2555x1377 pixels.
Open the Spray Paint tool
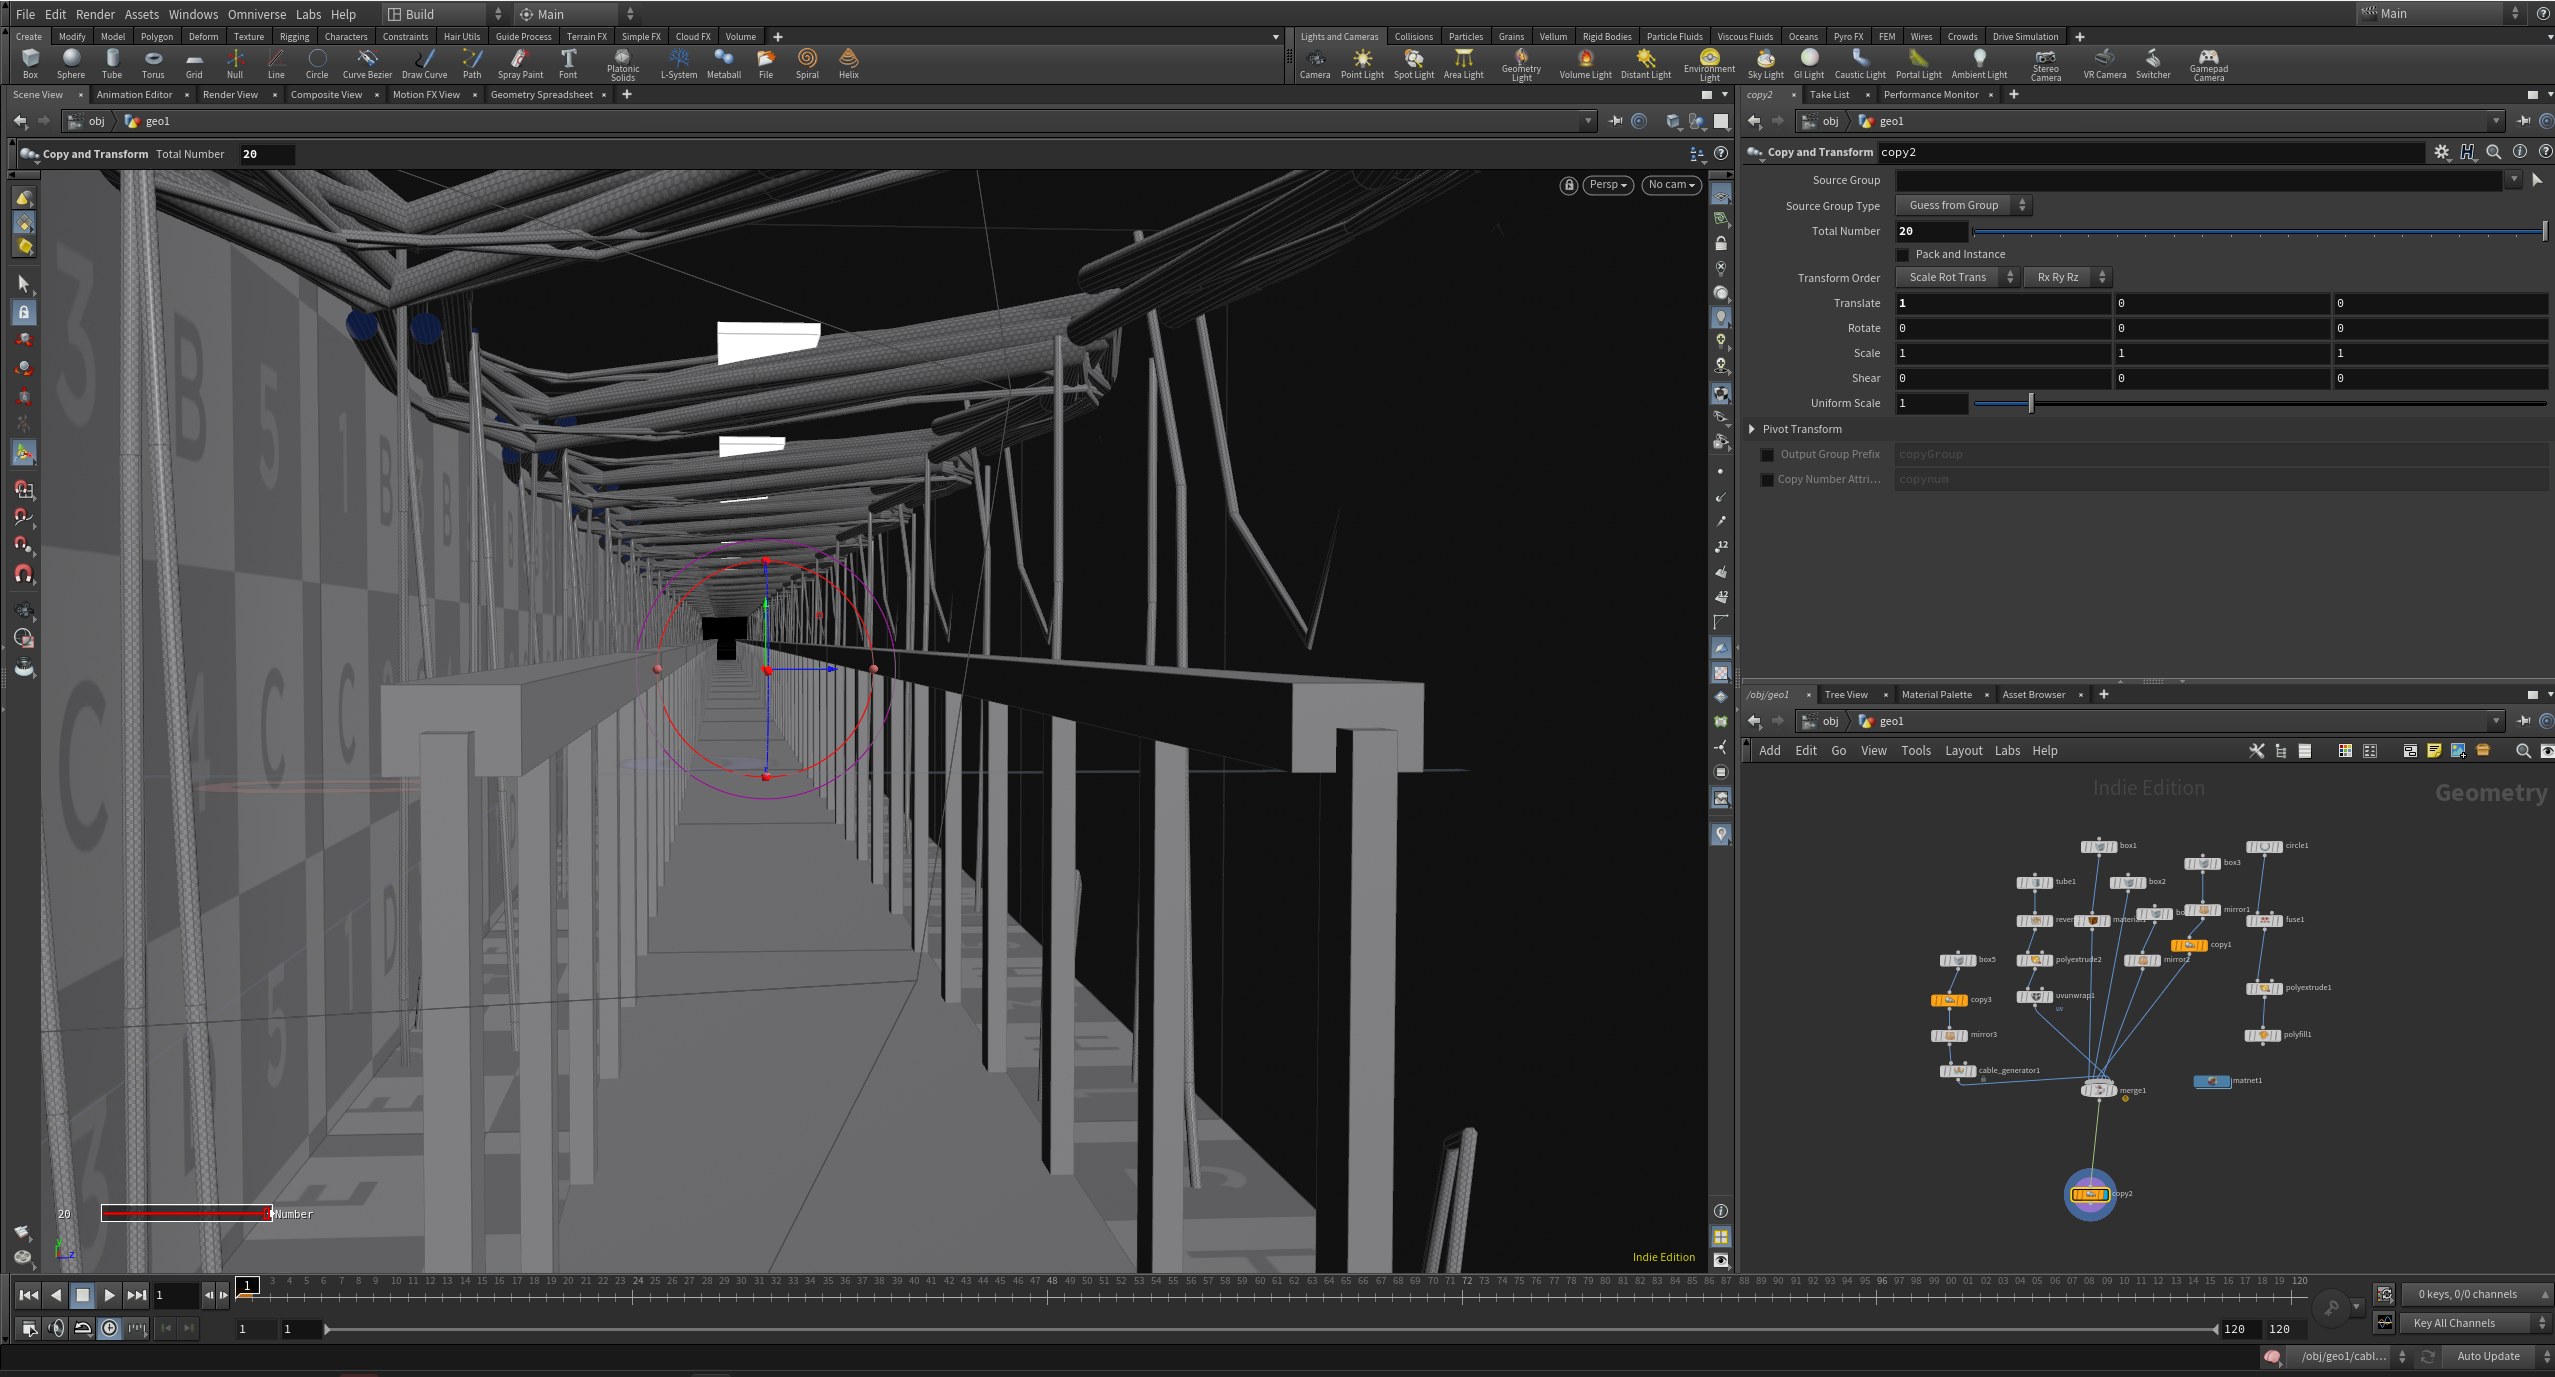(x=520, y=64)
